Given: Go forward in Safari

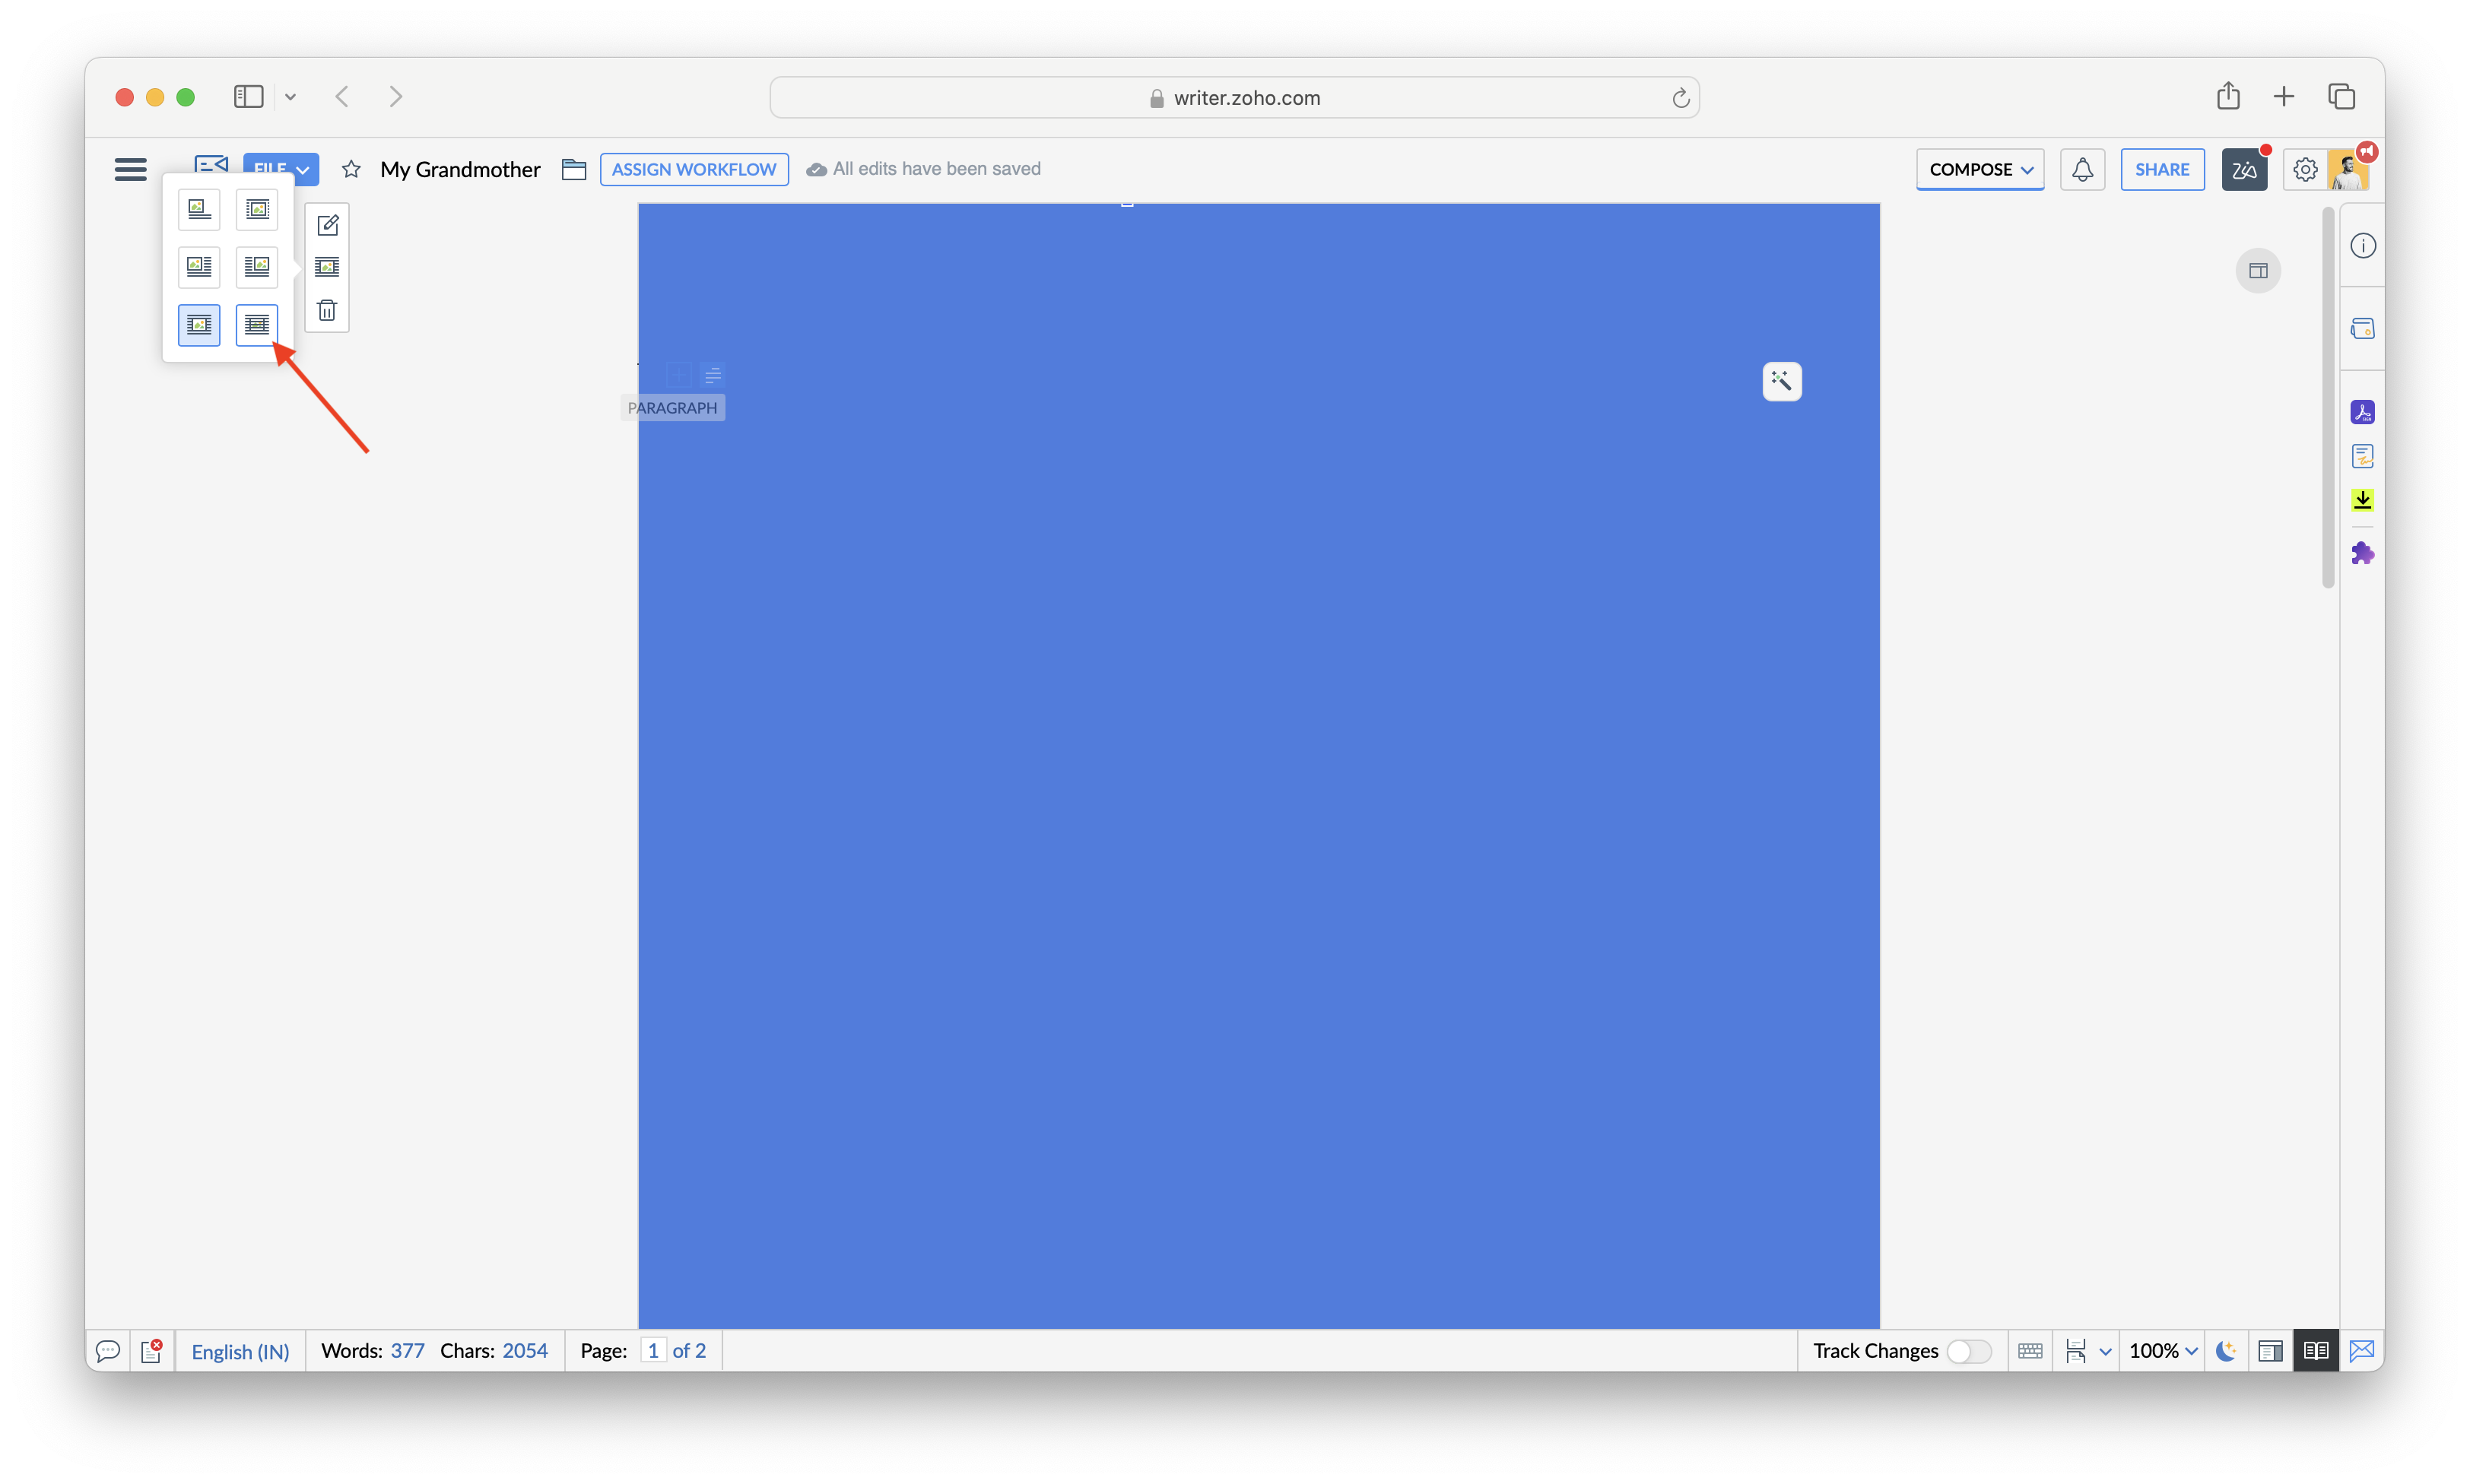Looking at the screenshot, I should tap(396, 97).
